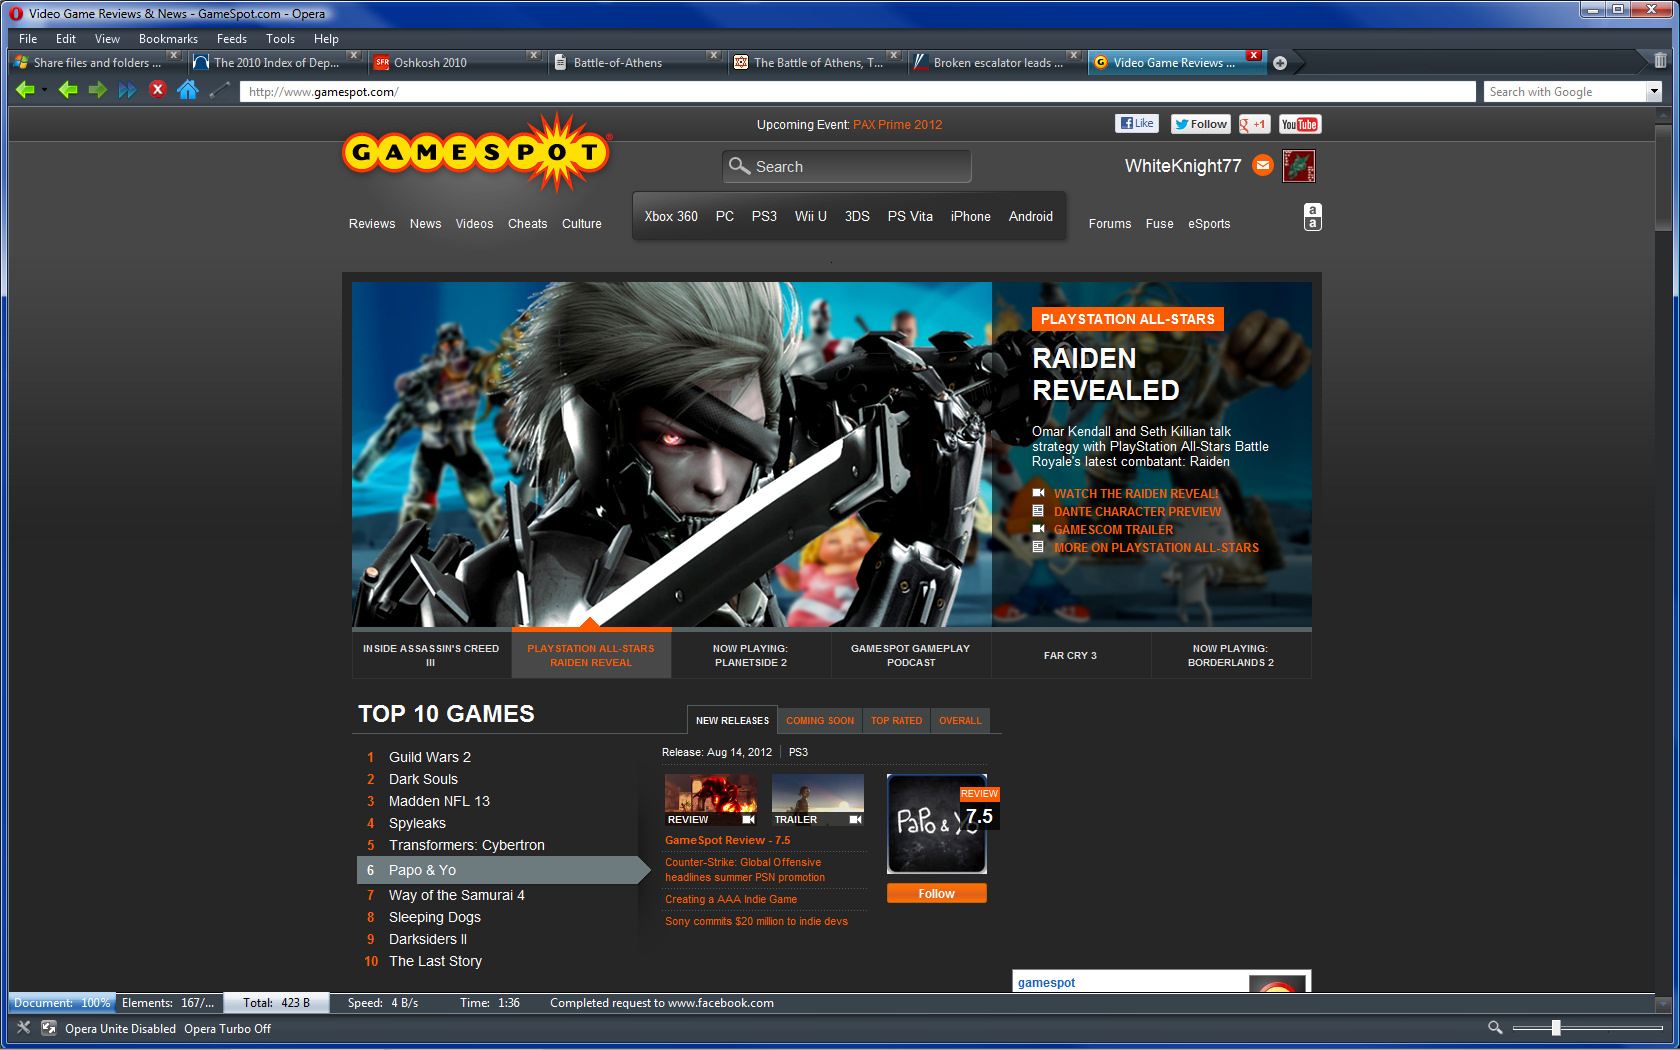Click the wand icon beside the address bar

(x=220, y=91)
